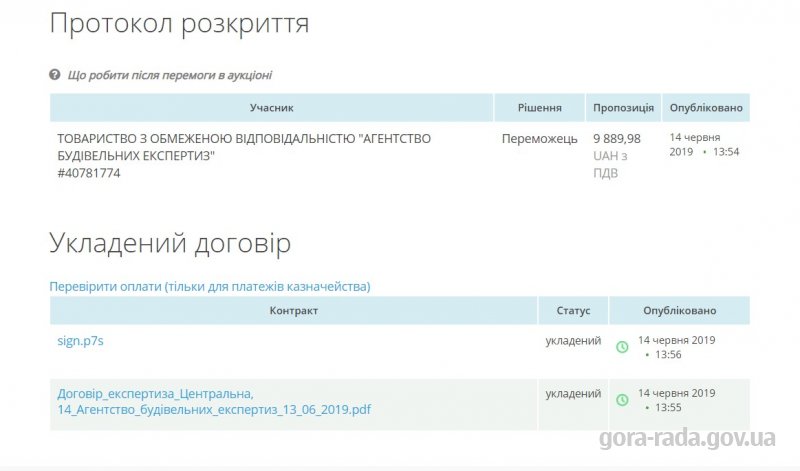
Task: Select participant 'АГЕНТСТВО БУДІВЕЛЬНИХ ЕКСПЕРТИЗ' name
Action: coord(244,147)
